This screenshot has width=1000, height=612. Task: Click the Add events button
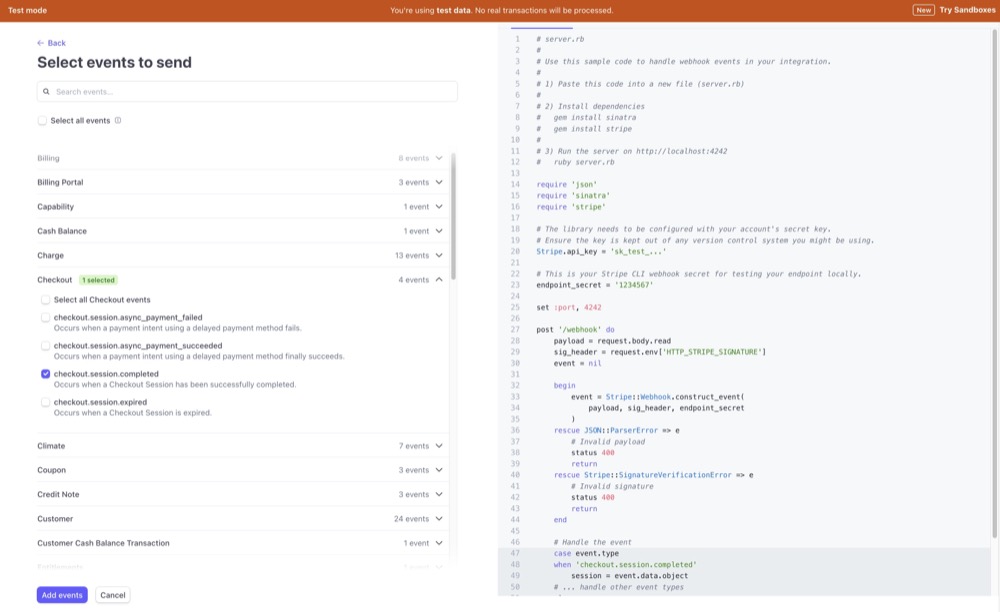coord(62,595)
